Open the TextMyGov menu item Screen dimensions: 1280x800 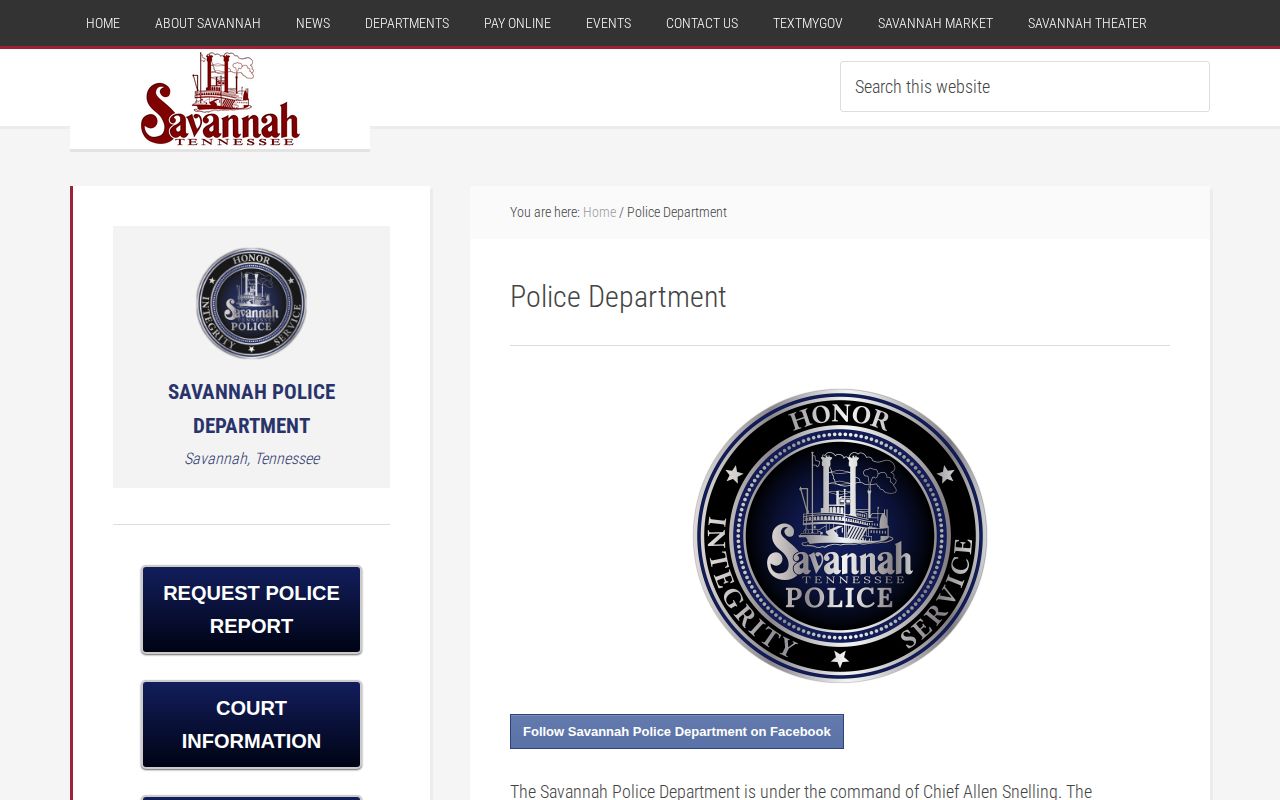click(x=808, y=23)
